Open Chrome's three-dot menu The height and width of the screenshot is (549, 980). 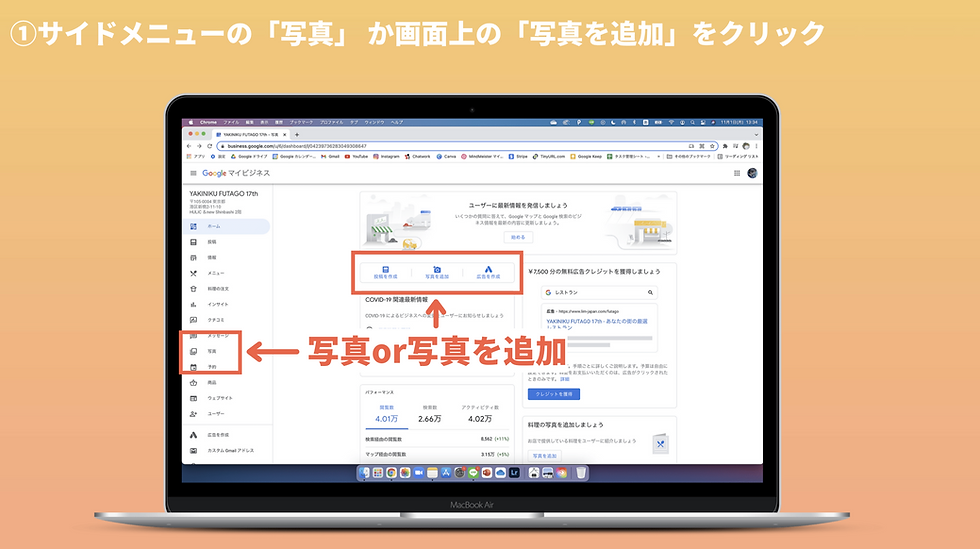pyautogui.click(x=756, y=146)
